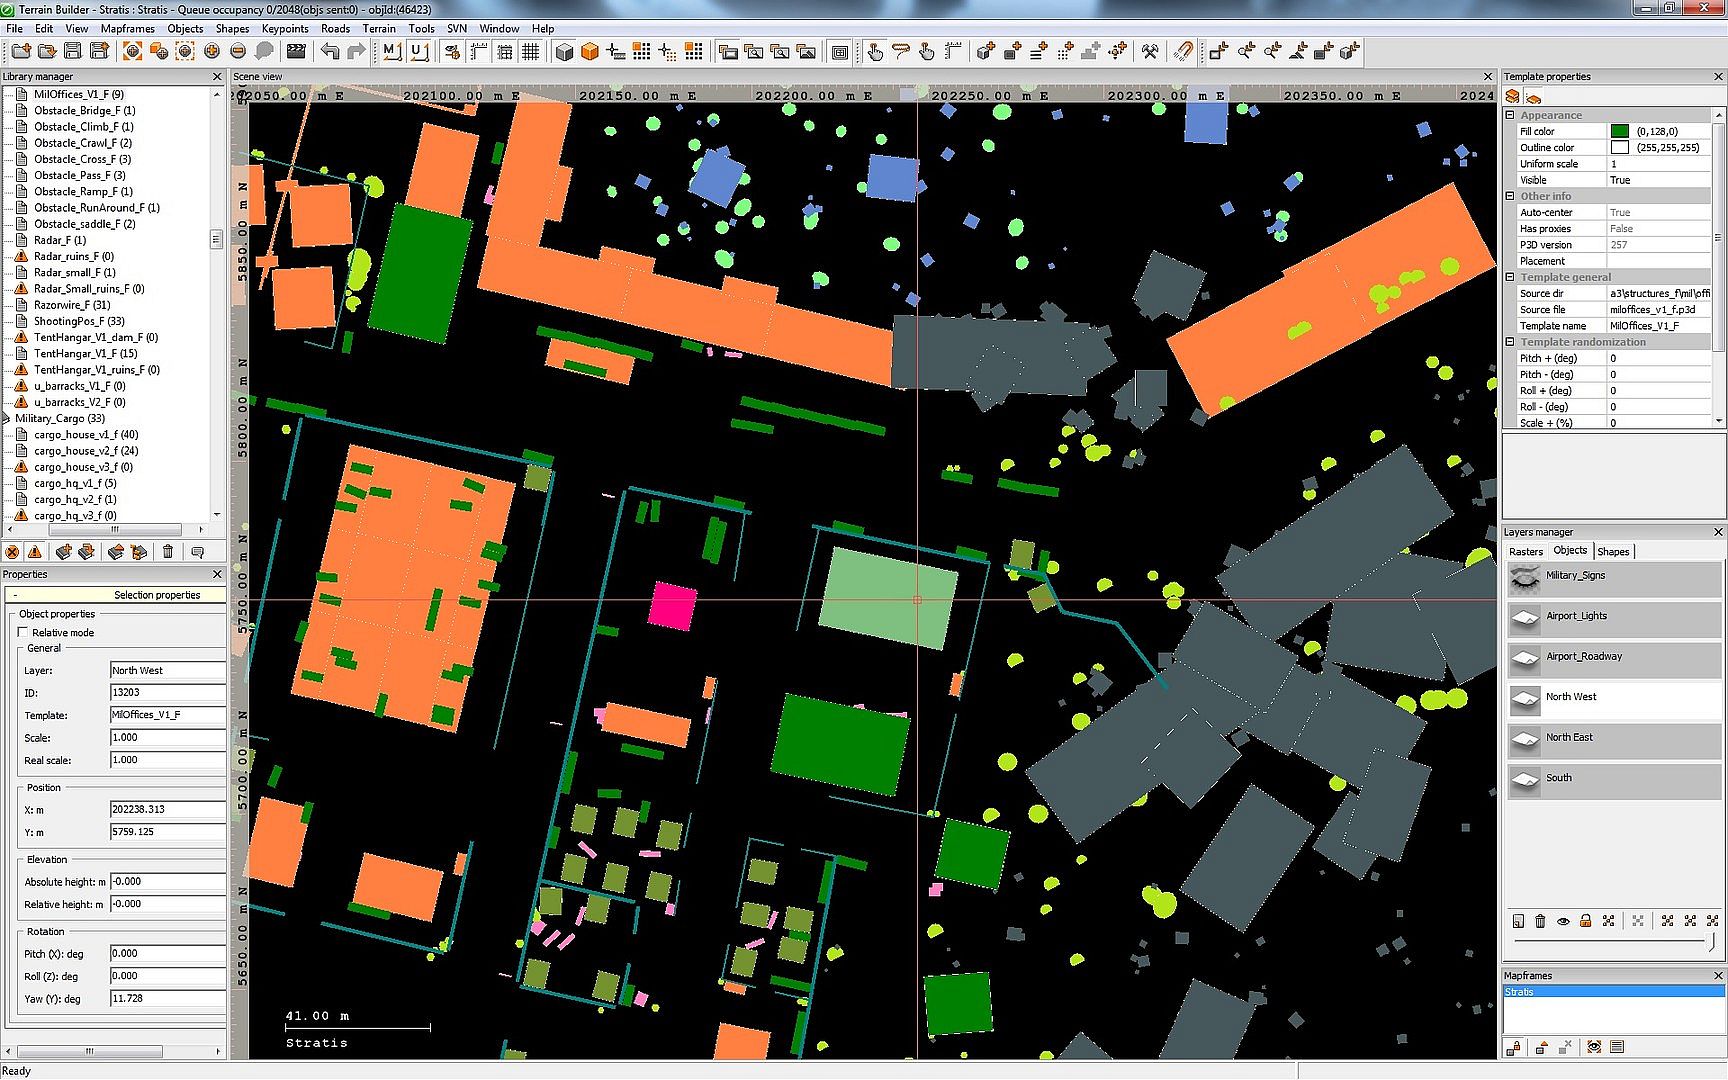
Task: Click the orange cube toolbar icon
Action: tap(590, 52)
